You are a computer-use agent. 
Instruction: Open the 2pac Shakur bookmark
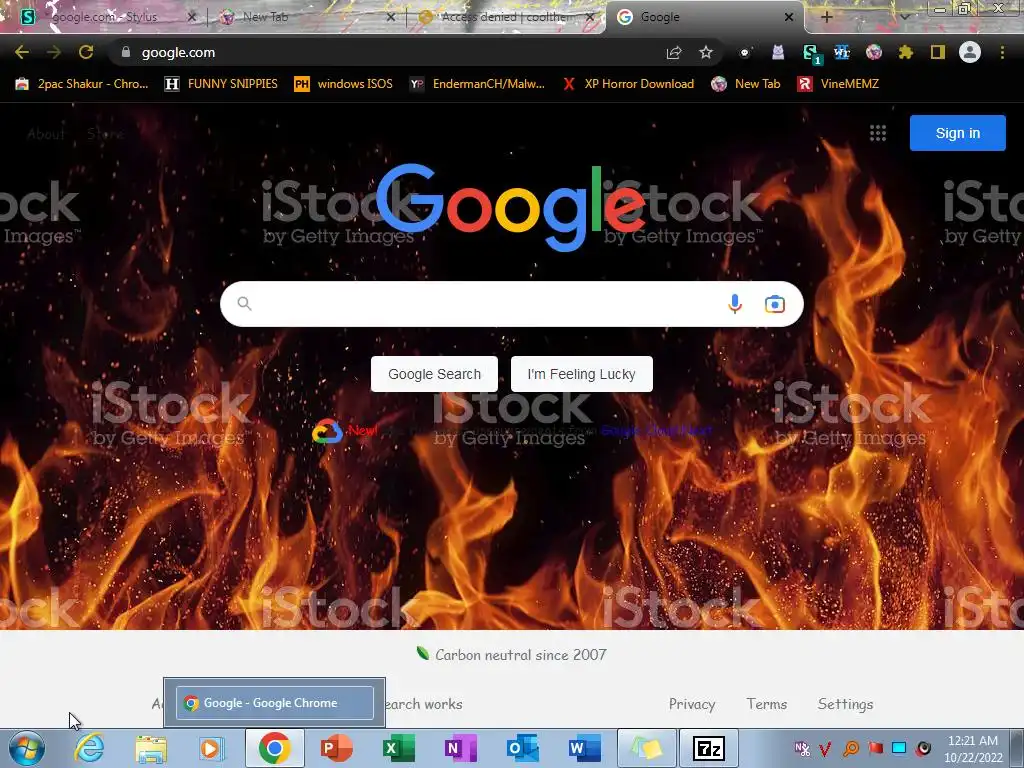(x=82, y=84)
